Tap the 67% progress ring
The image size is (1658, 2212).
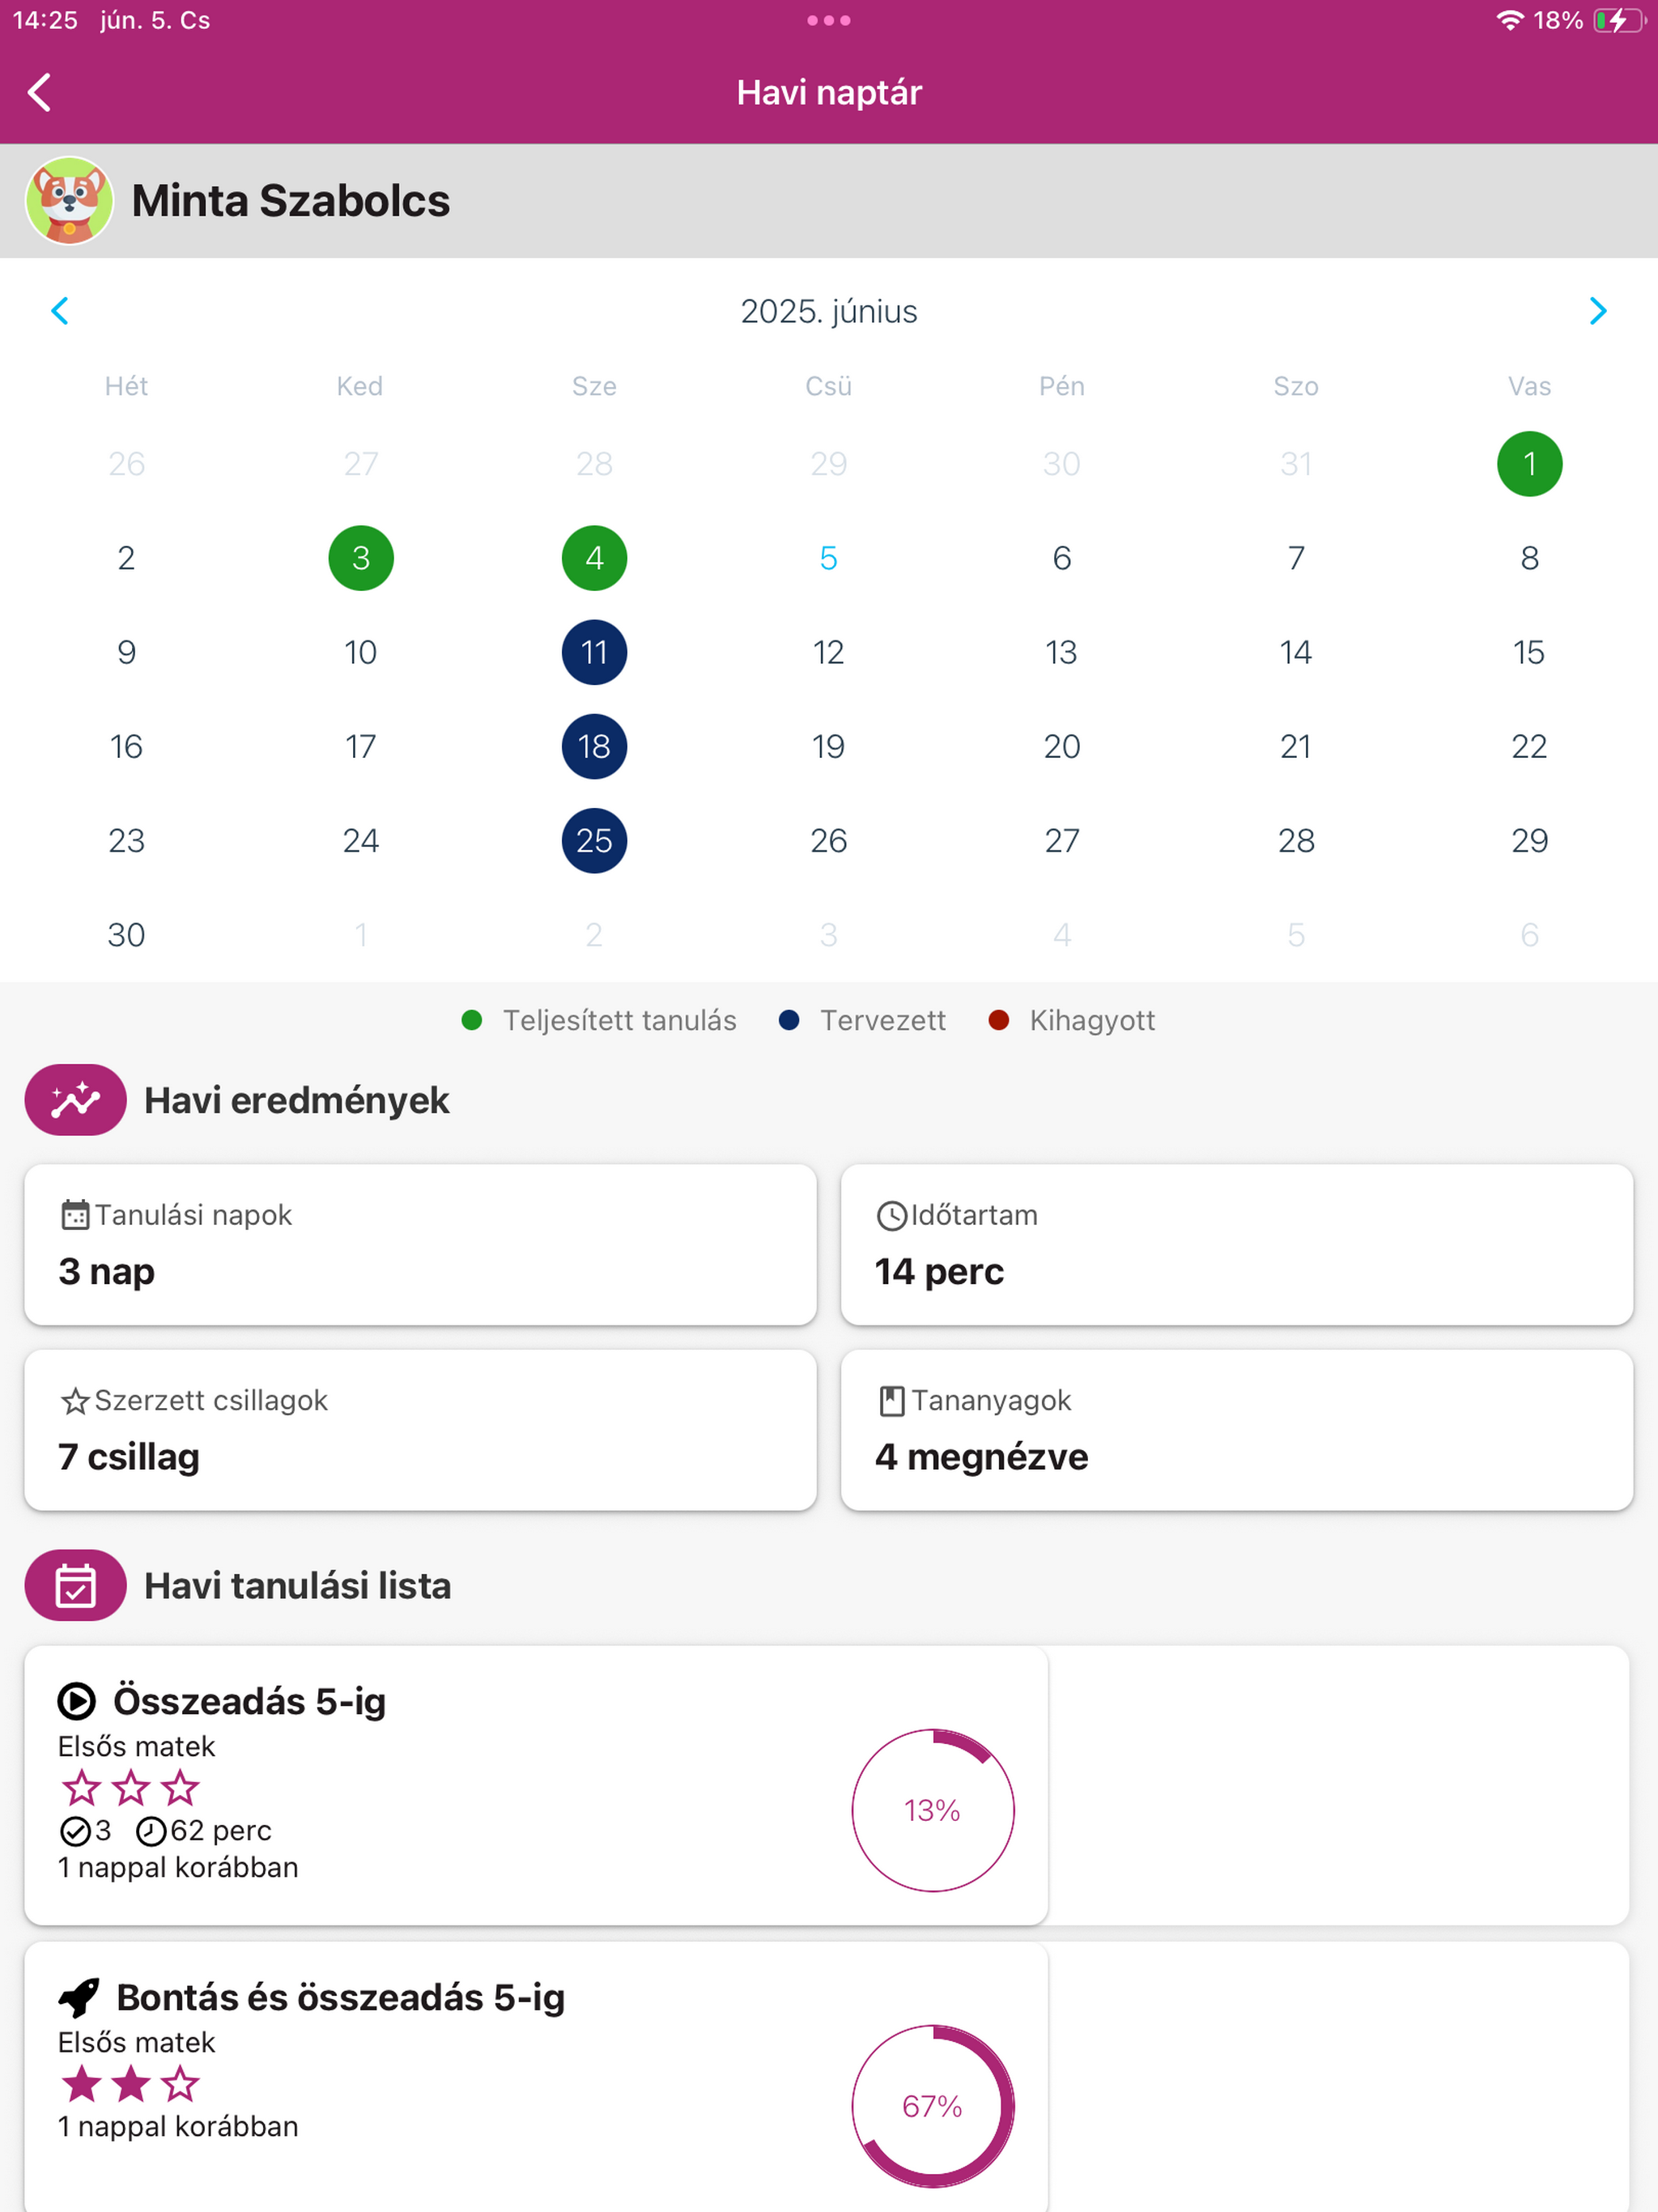[x=933, y=2106]
